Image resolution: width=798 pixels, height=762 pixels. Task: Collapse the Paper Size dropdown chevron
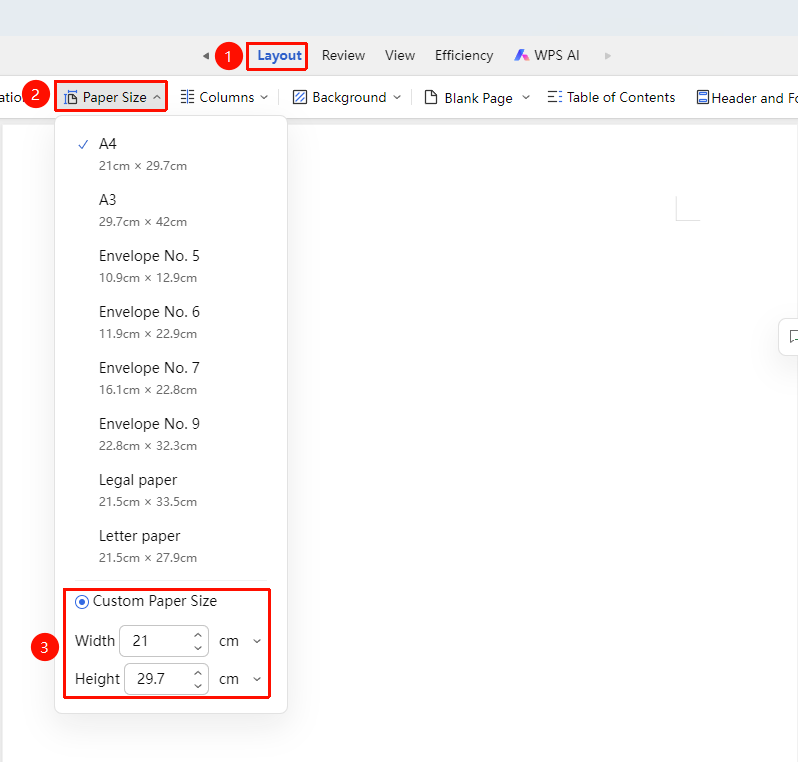pyautogui.click(x=157, y=97)
